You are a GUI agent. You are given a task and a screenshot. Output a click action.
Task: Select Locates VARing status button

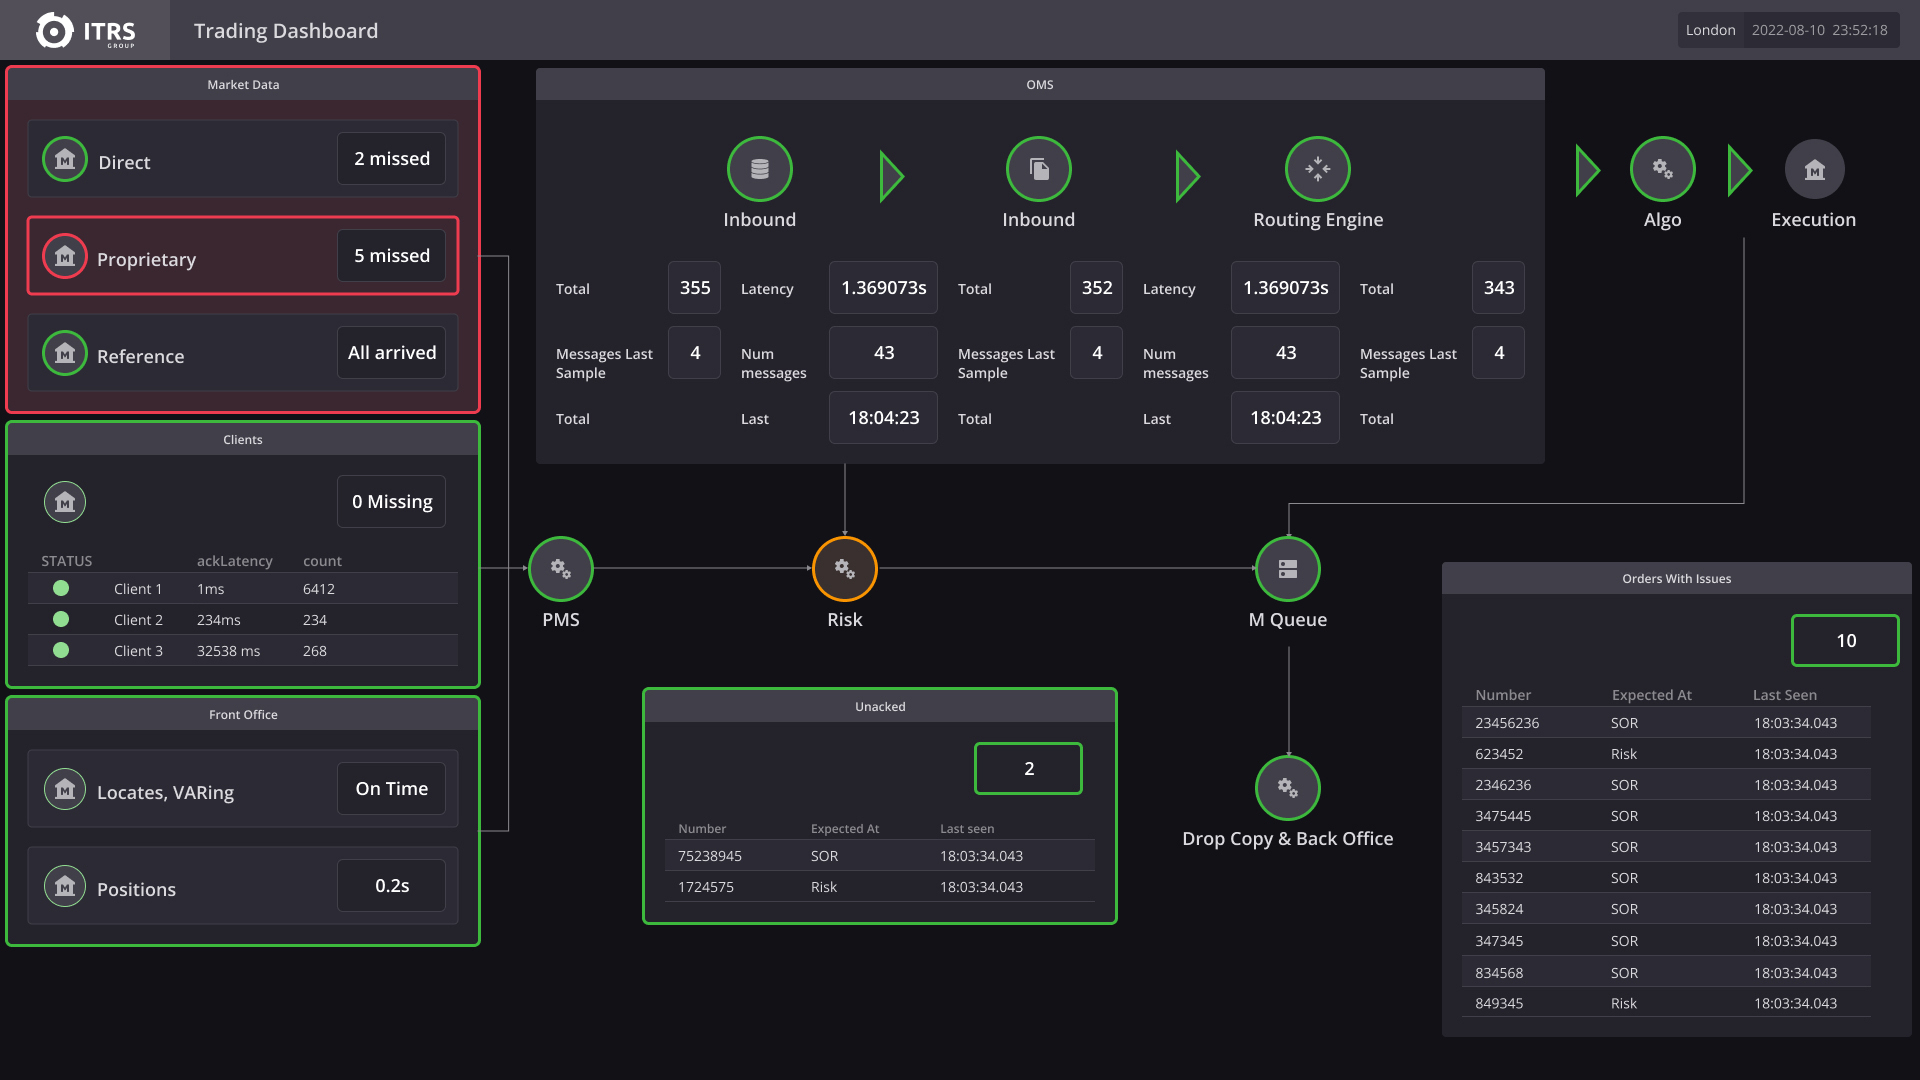(390, 787)
